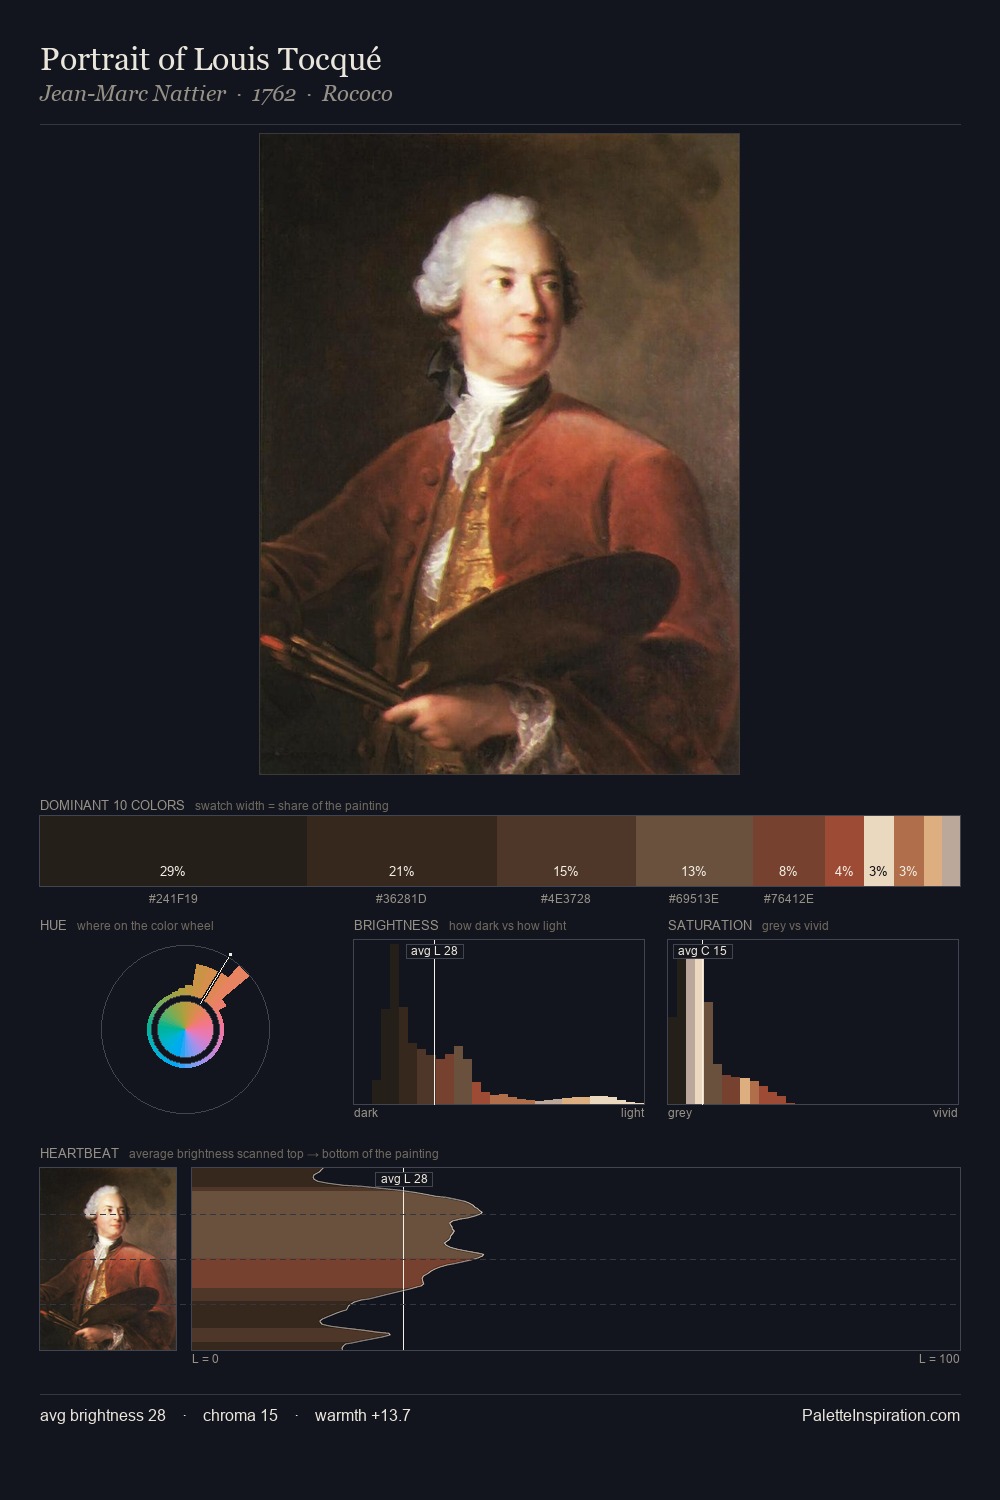Image resolution: width=1000 pixels, height=1500 pixels.
Task: Click the 'SATURATION' section heading
Action: [710, 925]
